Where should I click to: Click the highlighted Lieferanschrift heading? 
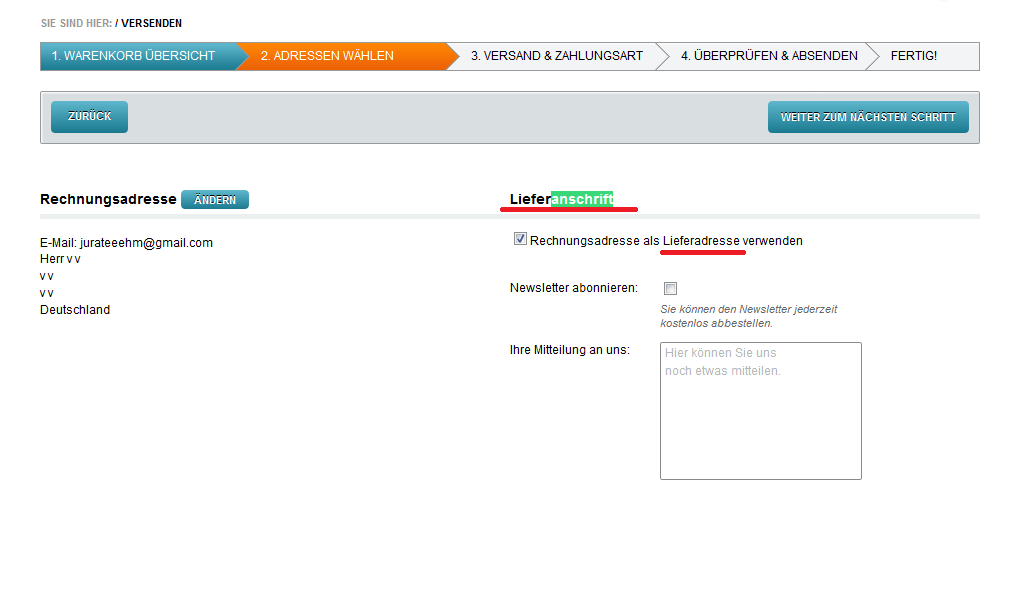pyautogui.click(x=562, y=199)
